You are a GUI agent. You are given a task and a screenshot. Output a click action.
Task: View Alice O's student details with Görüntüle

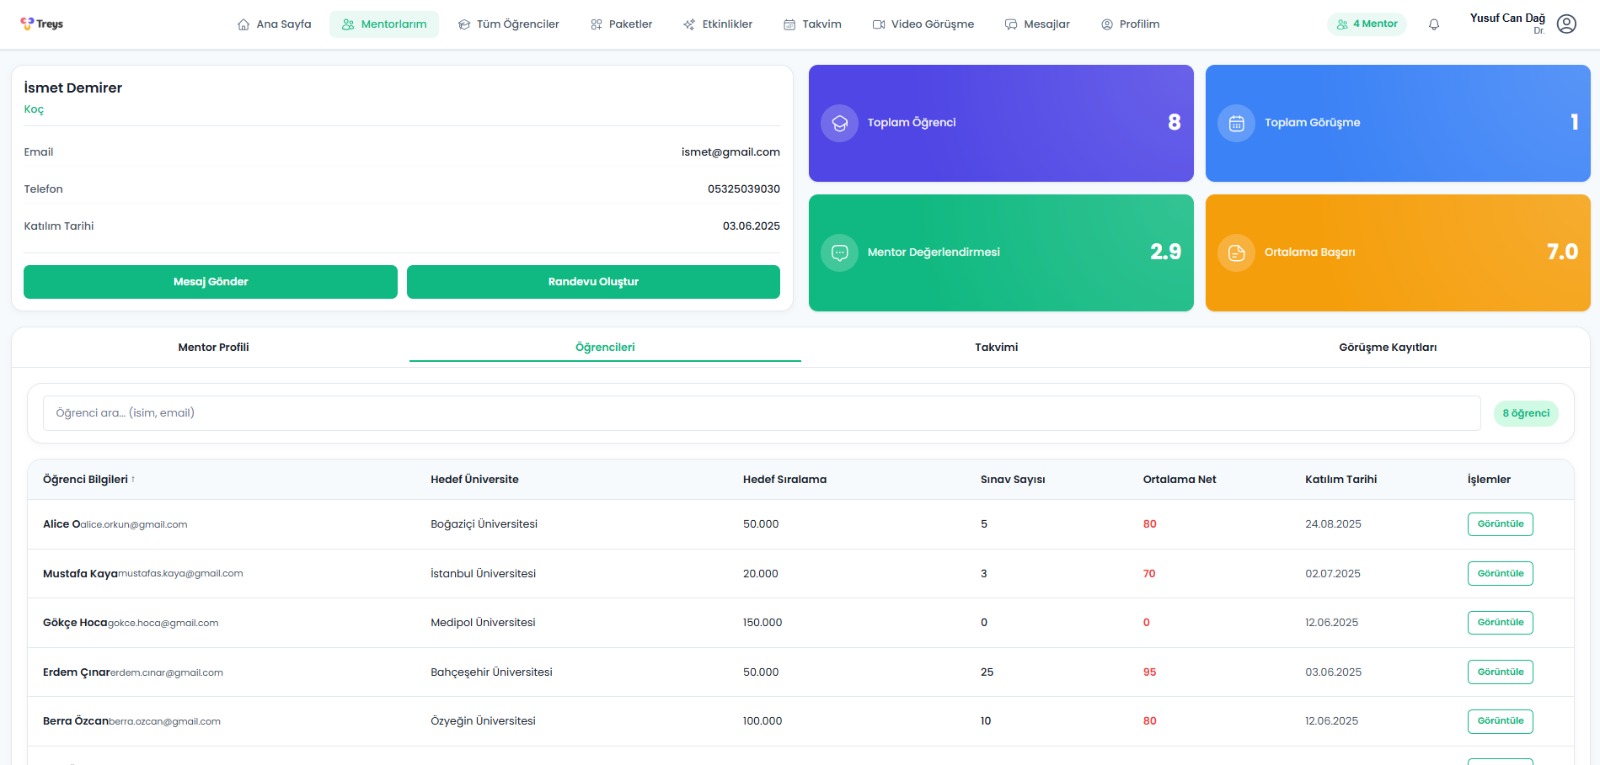coord(1500,524)
